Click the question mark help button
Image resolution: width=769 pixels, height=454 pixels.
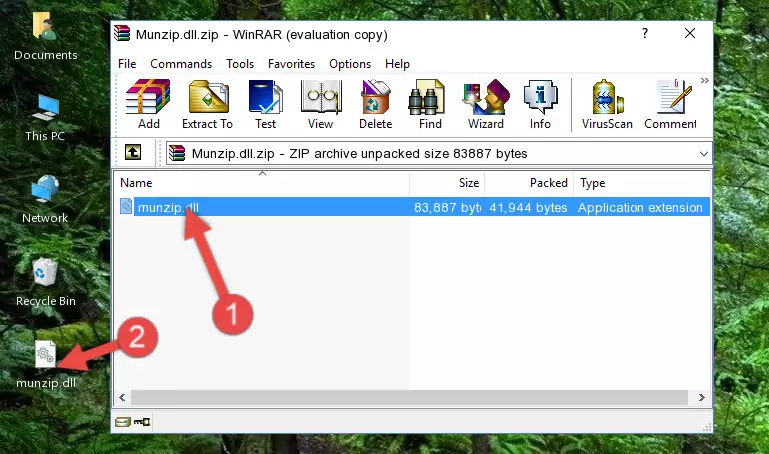(645, 33)
